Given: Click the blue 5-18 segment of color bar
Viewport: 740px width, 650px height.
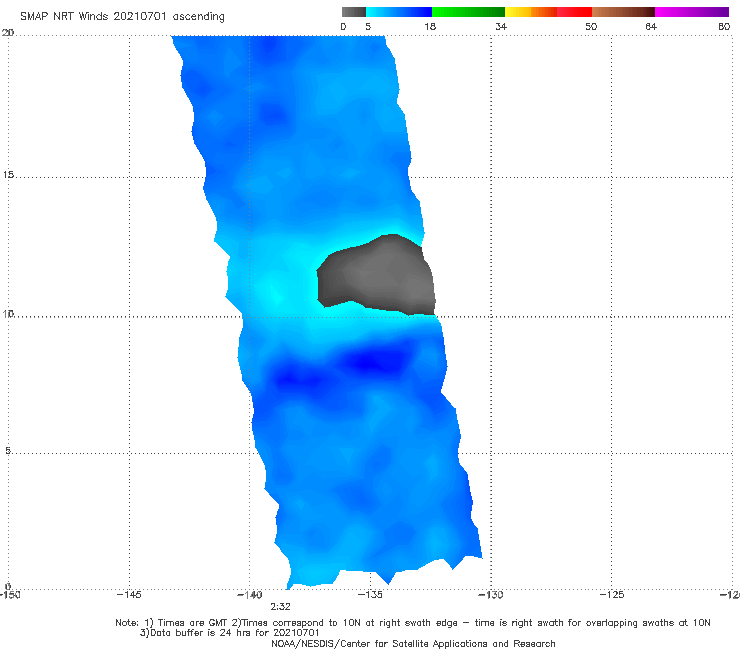Looking at the screenshot, I should 399,12.
